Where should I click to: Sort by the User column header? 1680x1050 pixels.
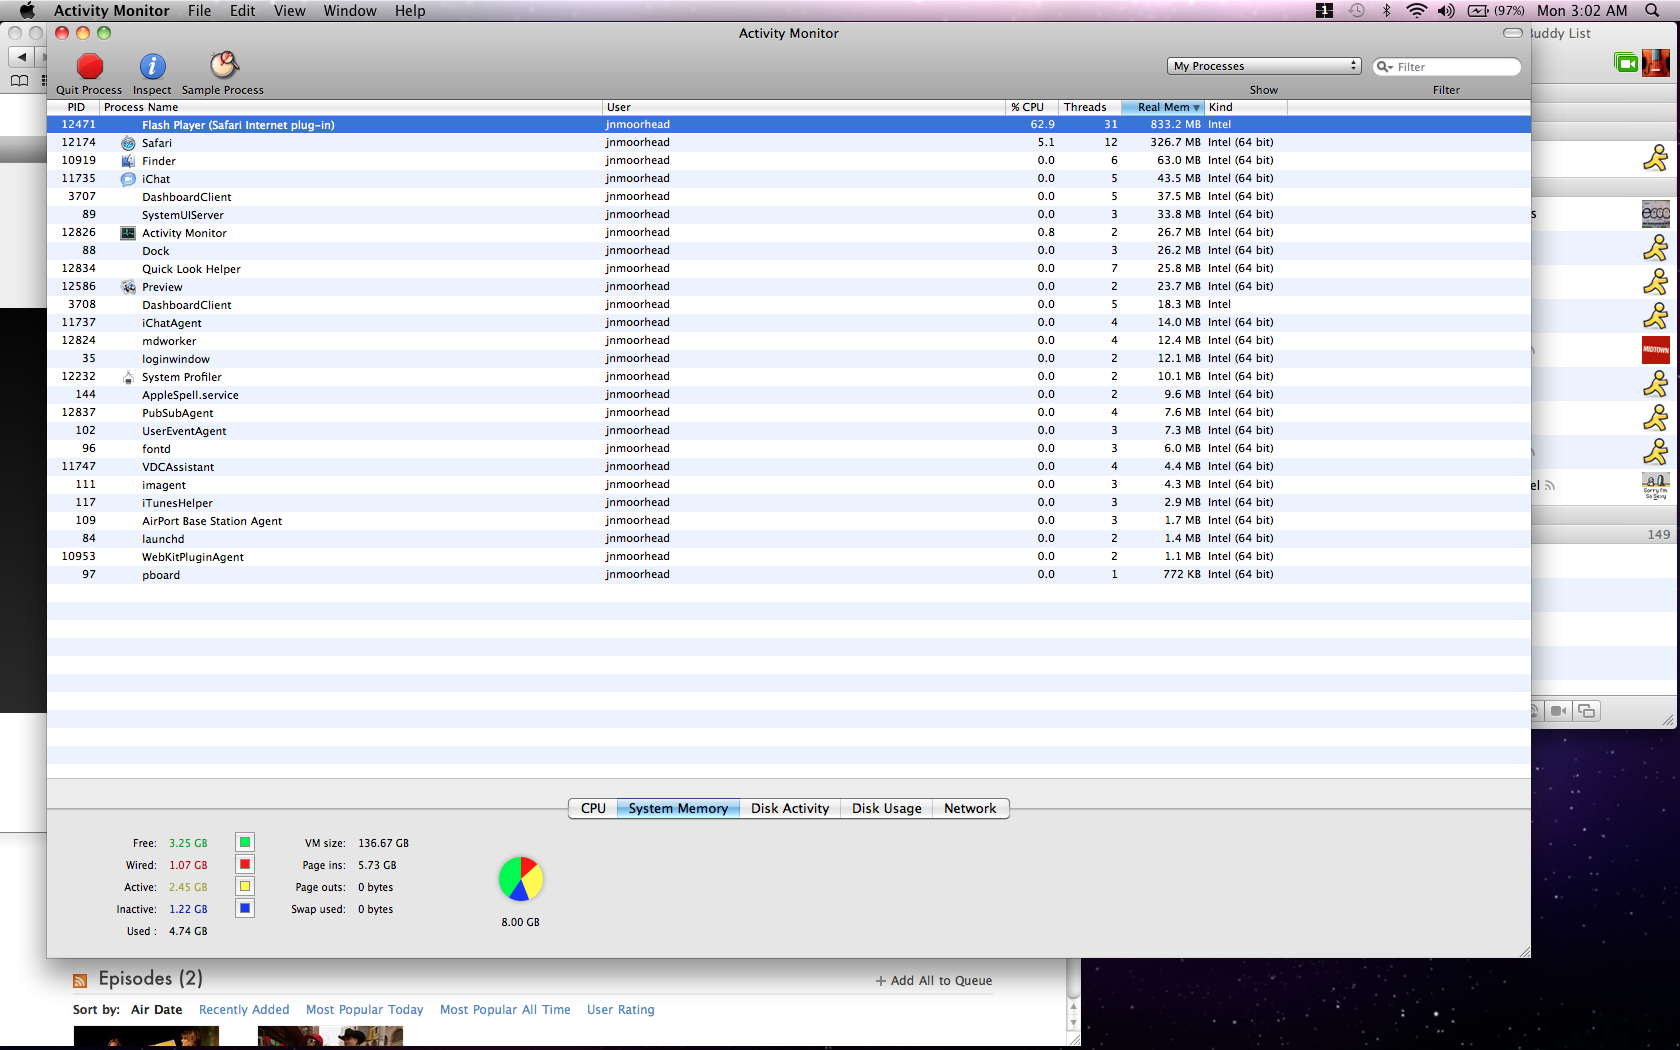click(x=804, y=107)
